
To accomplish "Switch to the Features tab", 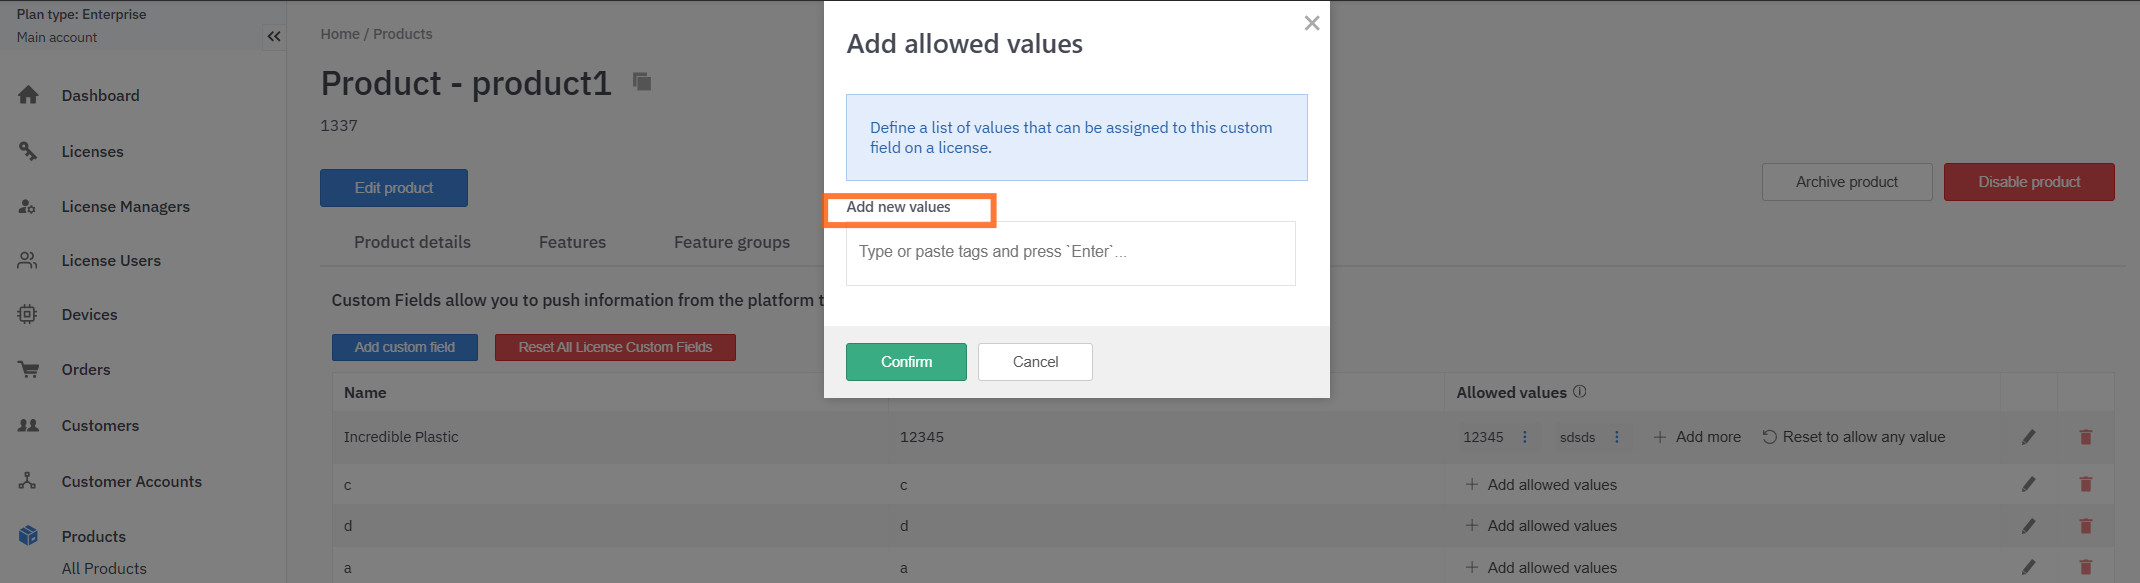I will (x=572, y=242).
